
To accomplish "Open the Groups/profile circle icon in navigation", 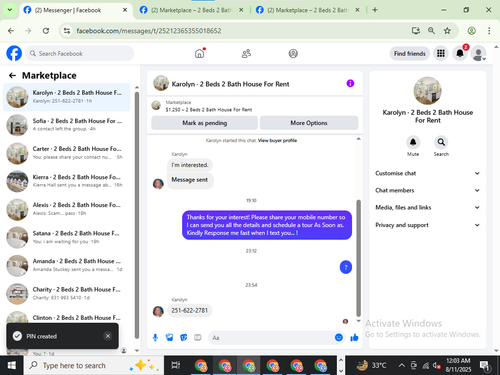I will 293,53.
